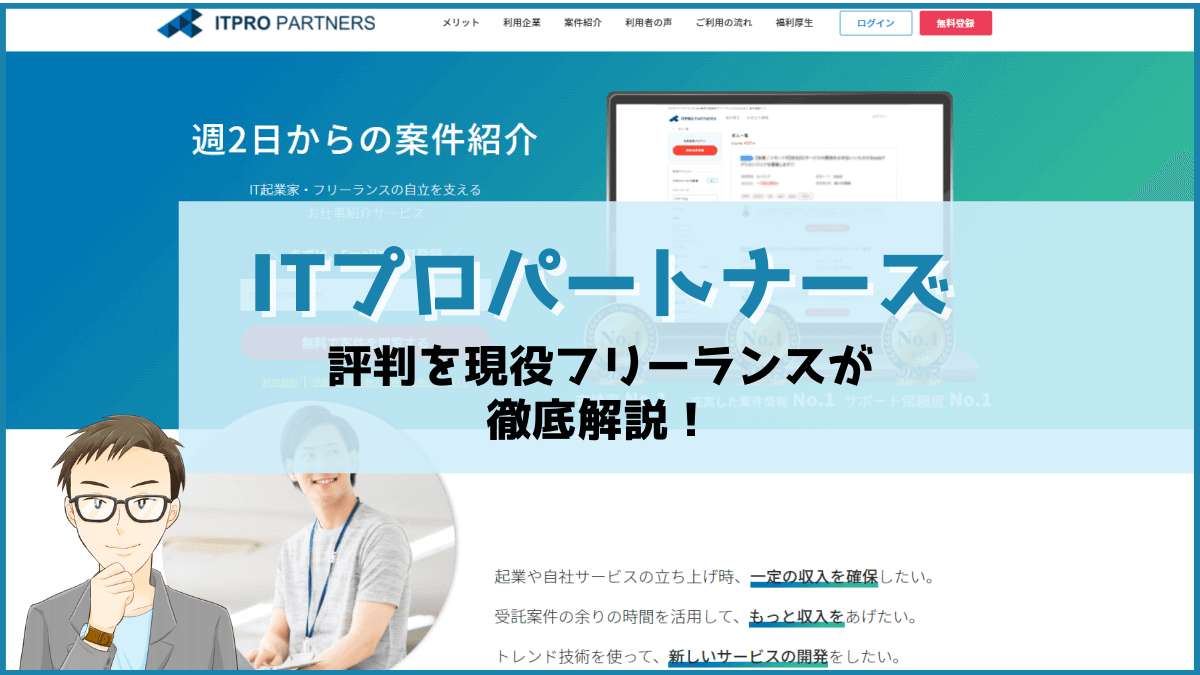Choose ご利用の流れ from the header
Image resolution: width=1200 pixels, height=675 pixels.
tap(723, 23)
